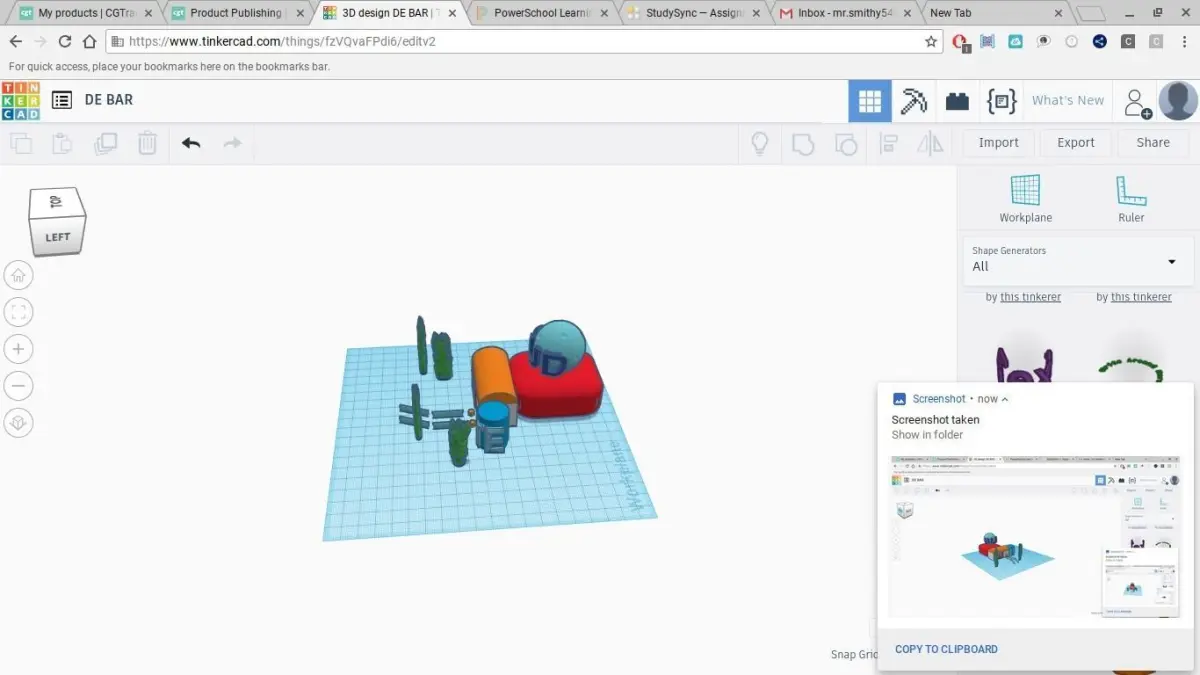Click the Import button
This screenshot has height=675, width=1200.
point(998,143)
